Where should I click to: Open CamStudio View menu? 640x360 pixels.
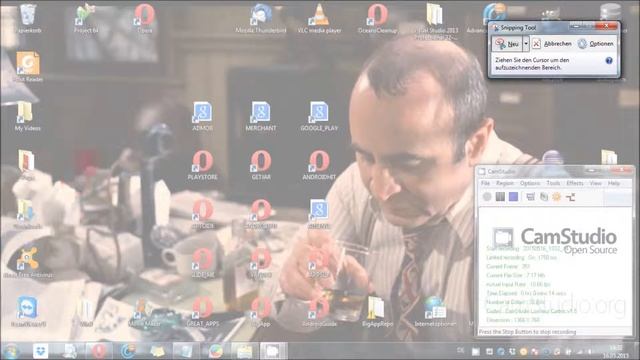[596, 183]
